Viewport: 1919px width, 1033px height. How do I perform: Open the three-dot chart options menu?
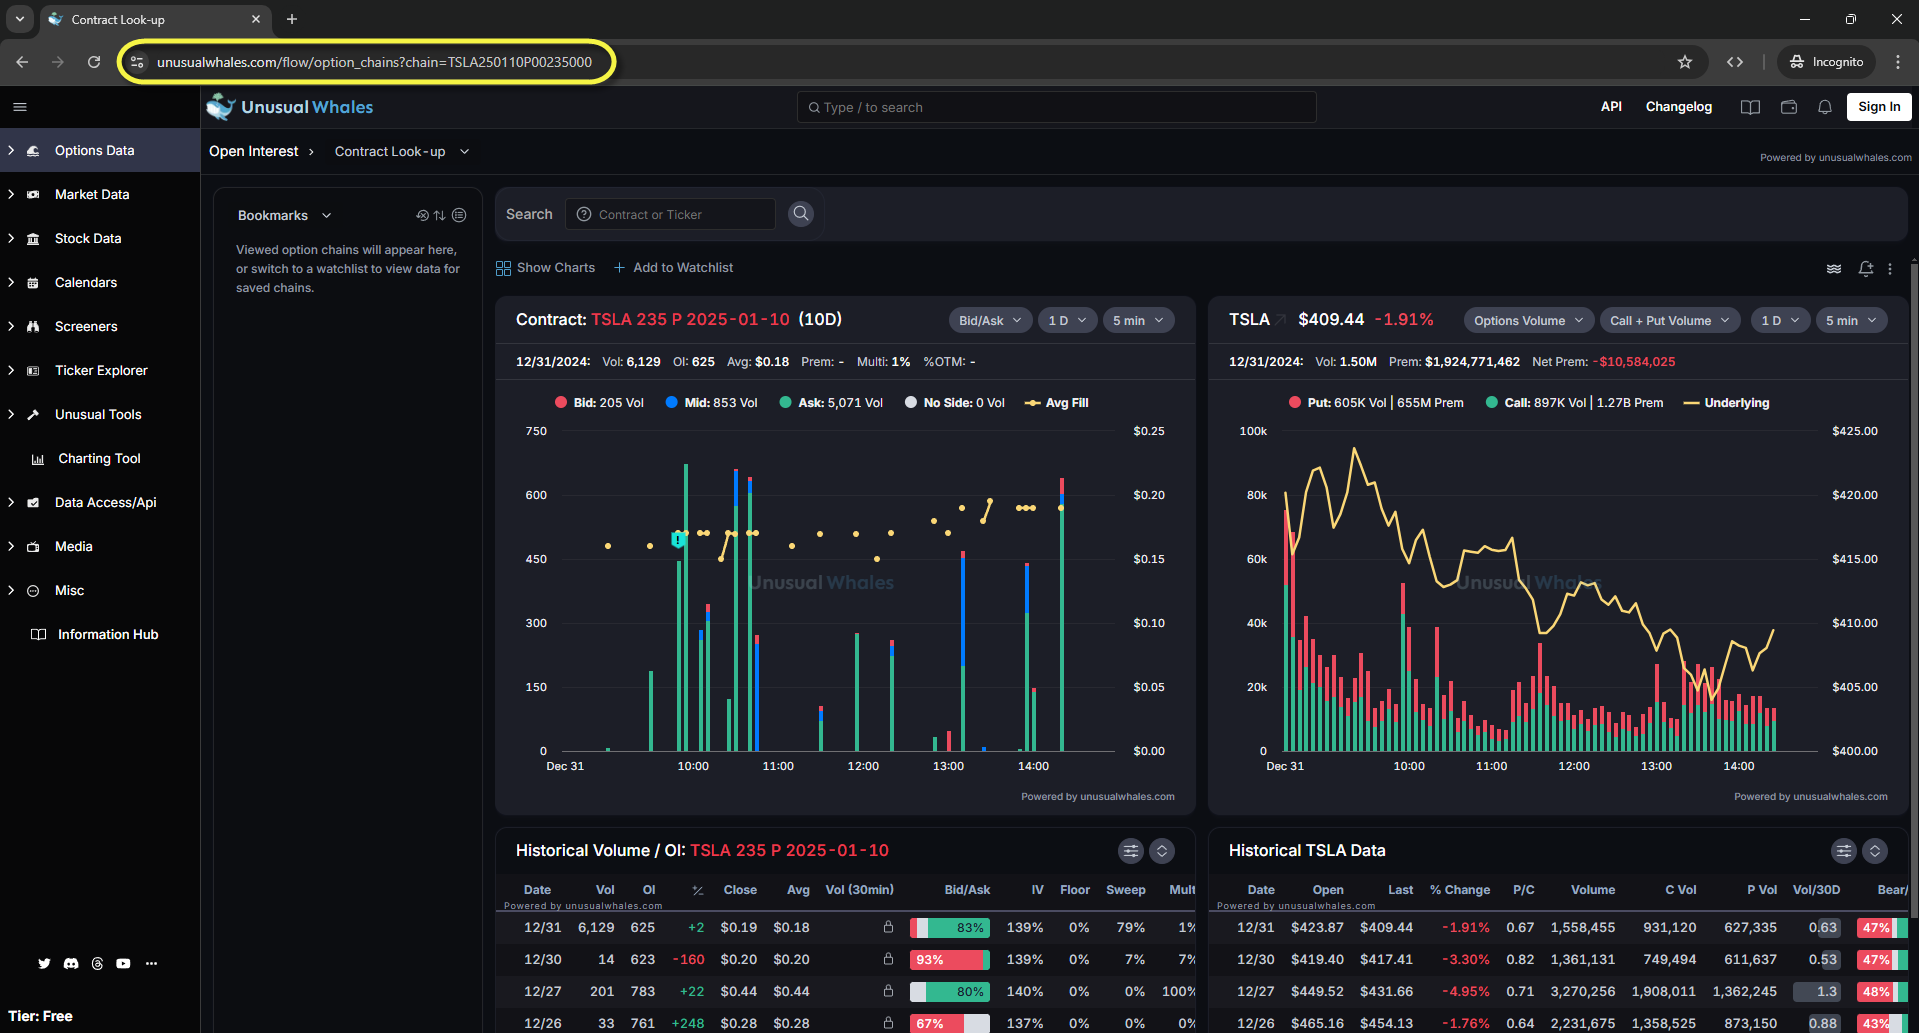tap(1890, 268)
